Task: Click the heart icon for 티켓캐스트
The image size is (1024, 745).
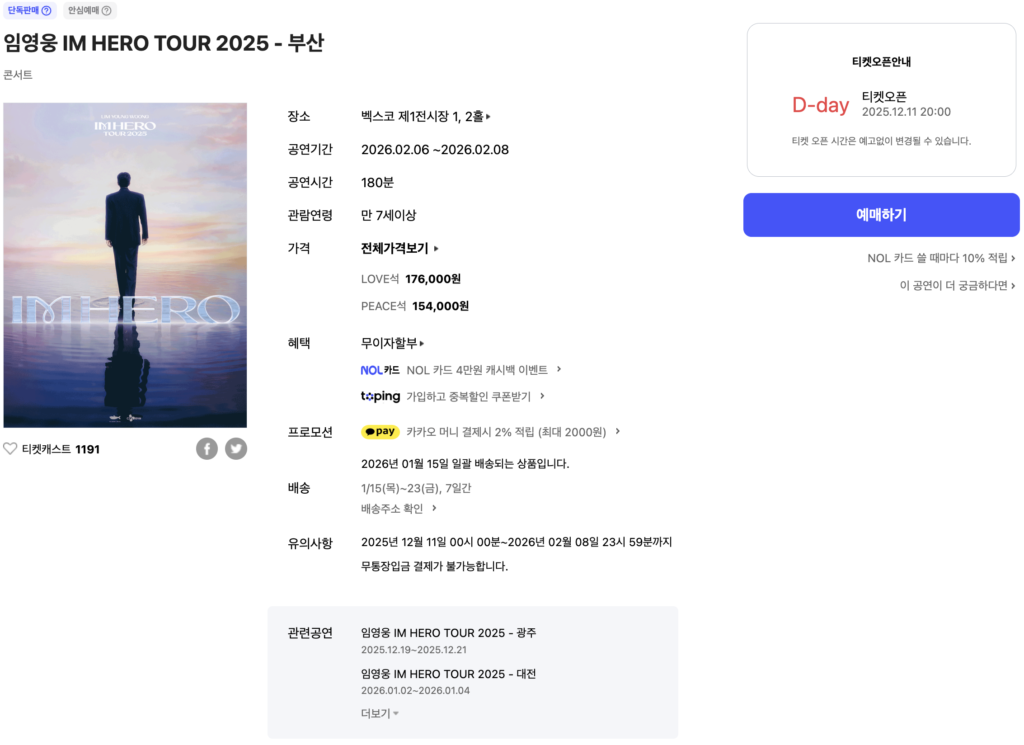Action: click(11, 449)
